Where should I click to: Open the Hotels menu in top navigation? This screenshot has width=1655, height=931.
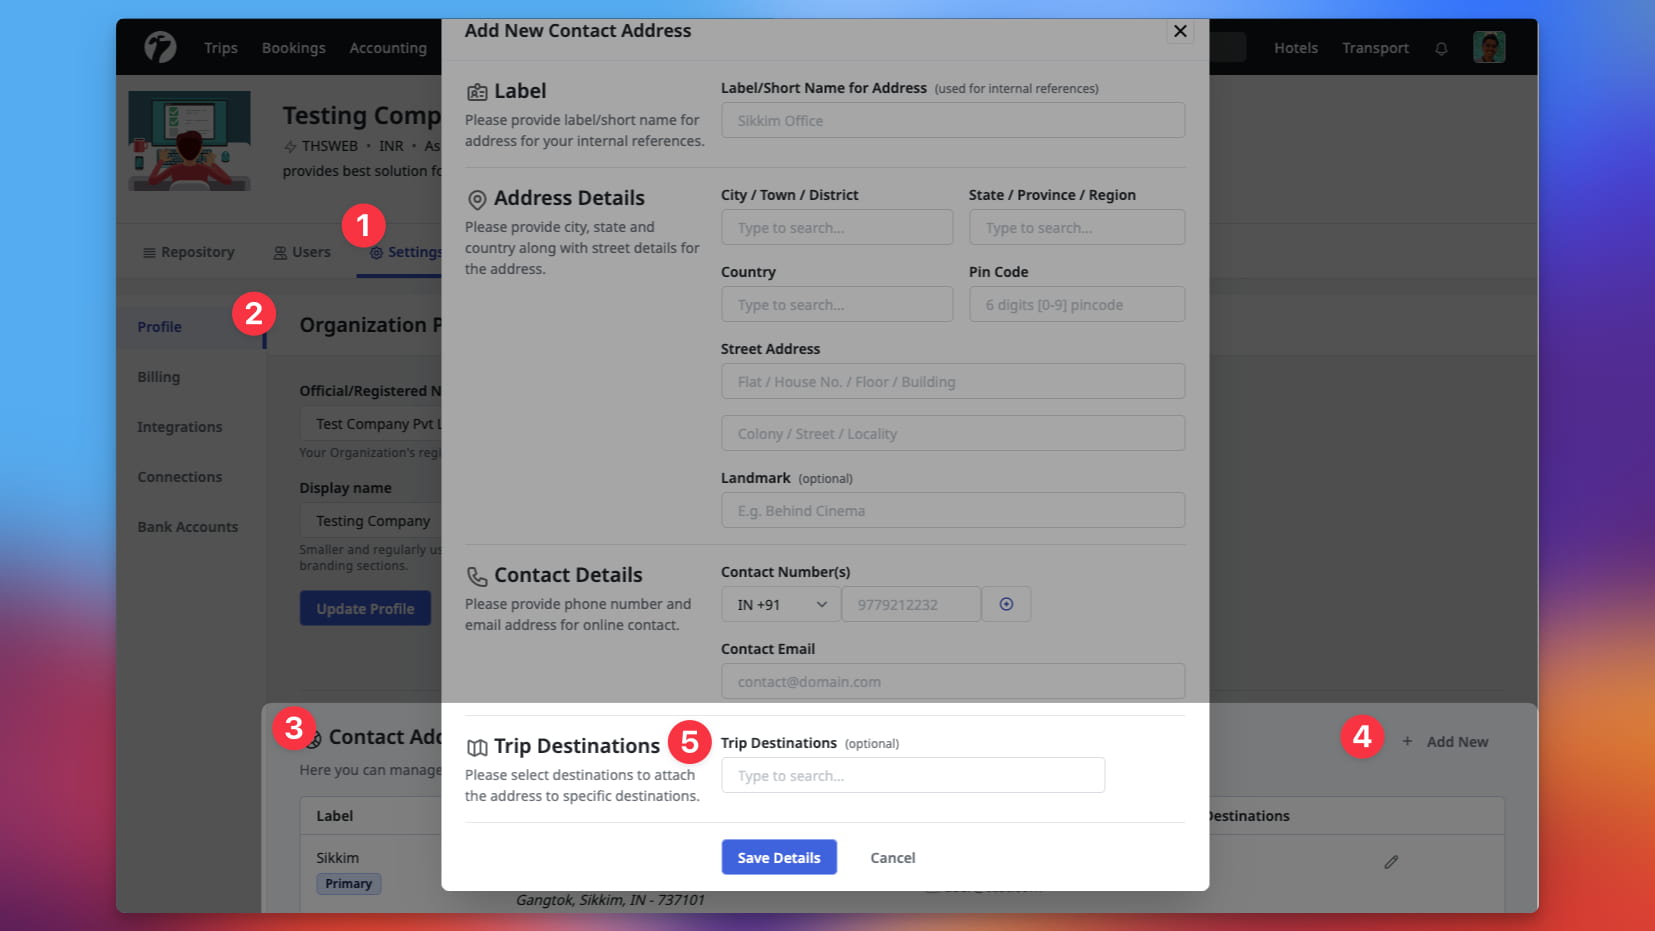pyautogui.click(x=1295, y=47)
